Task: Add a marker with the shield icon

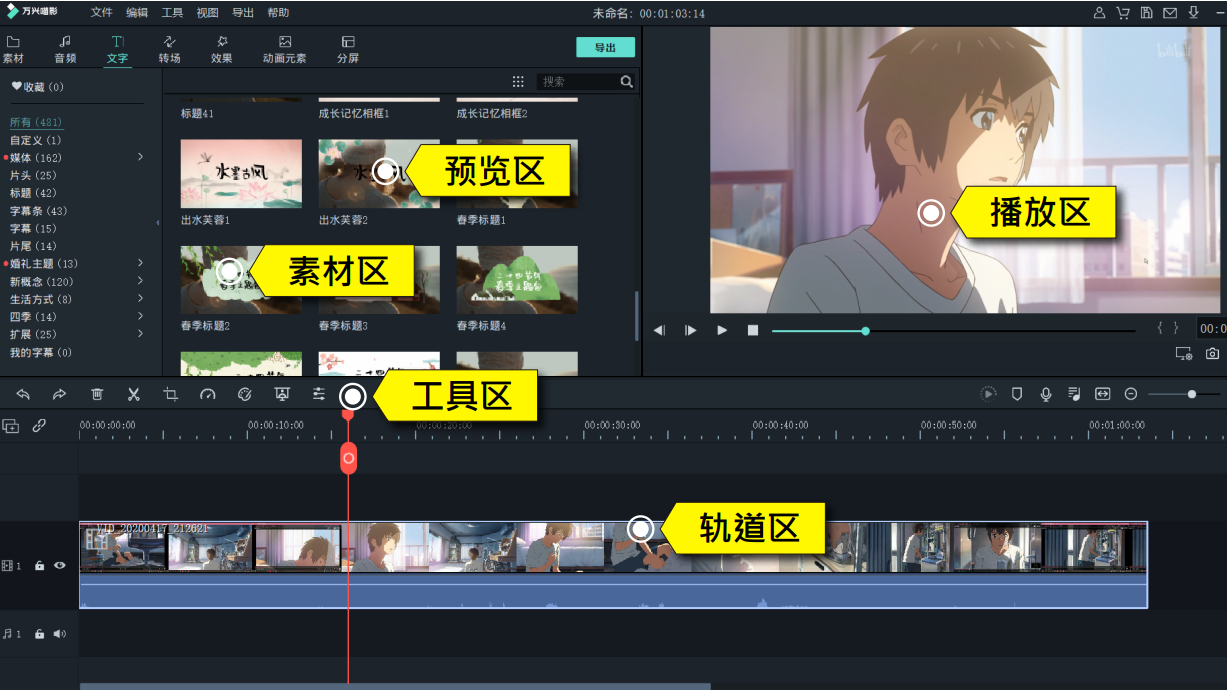Action: 1017,394
